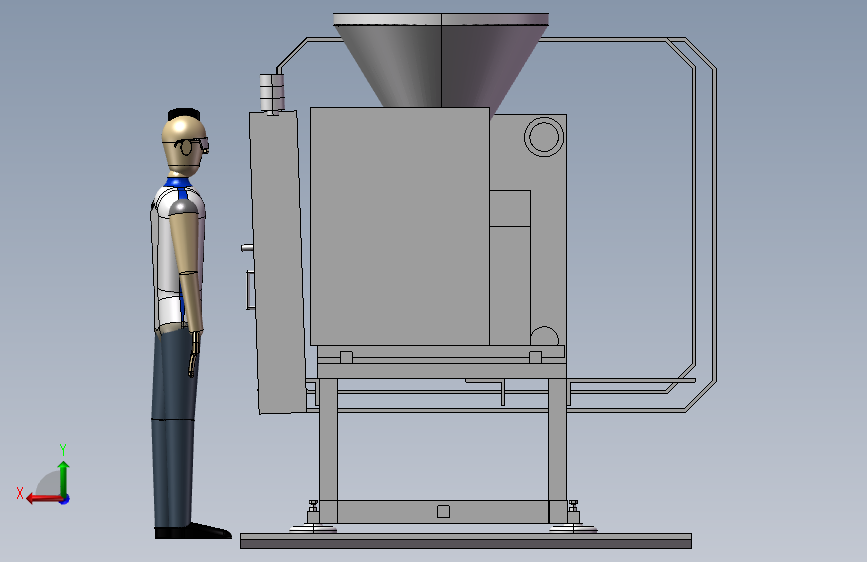Select the small square on the lower crossbar
Image resolution: width=867 pixels, height=562 pixels.
click(443, 512)
